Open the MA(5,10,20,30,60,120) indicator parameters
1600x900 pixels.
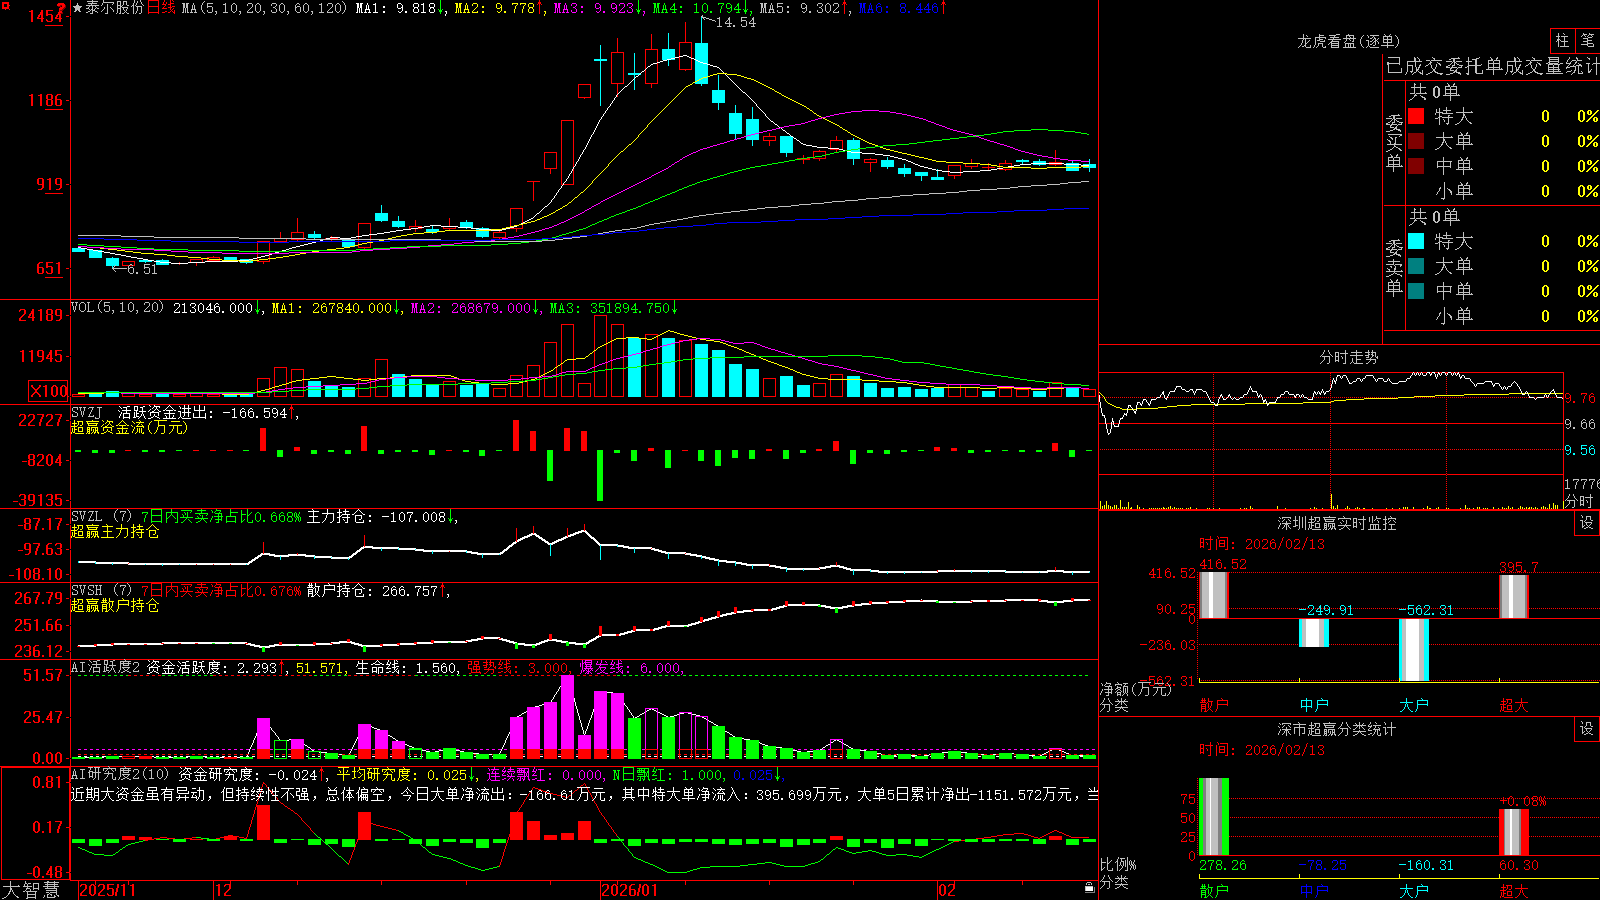pyautogui.click(x=264, y=8)
